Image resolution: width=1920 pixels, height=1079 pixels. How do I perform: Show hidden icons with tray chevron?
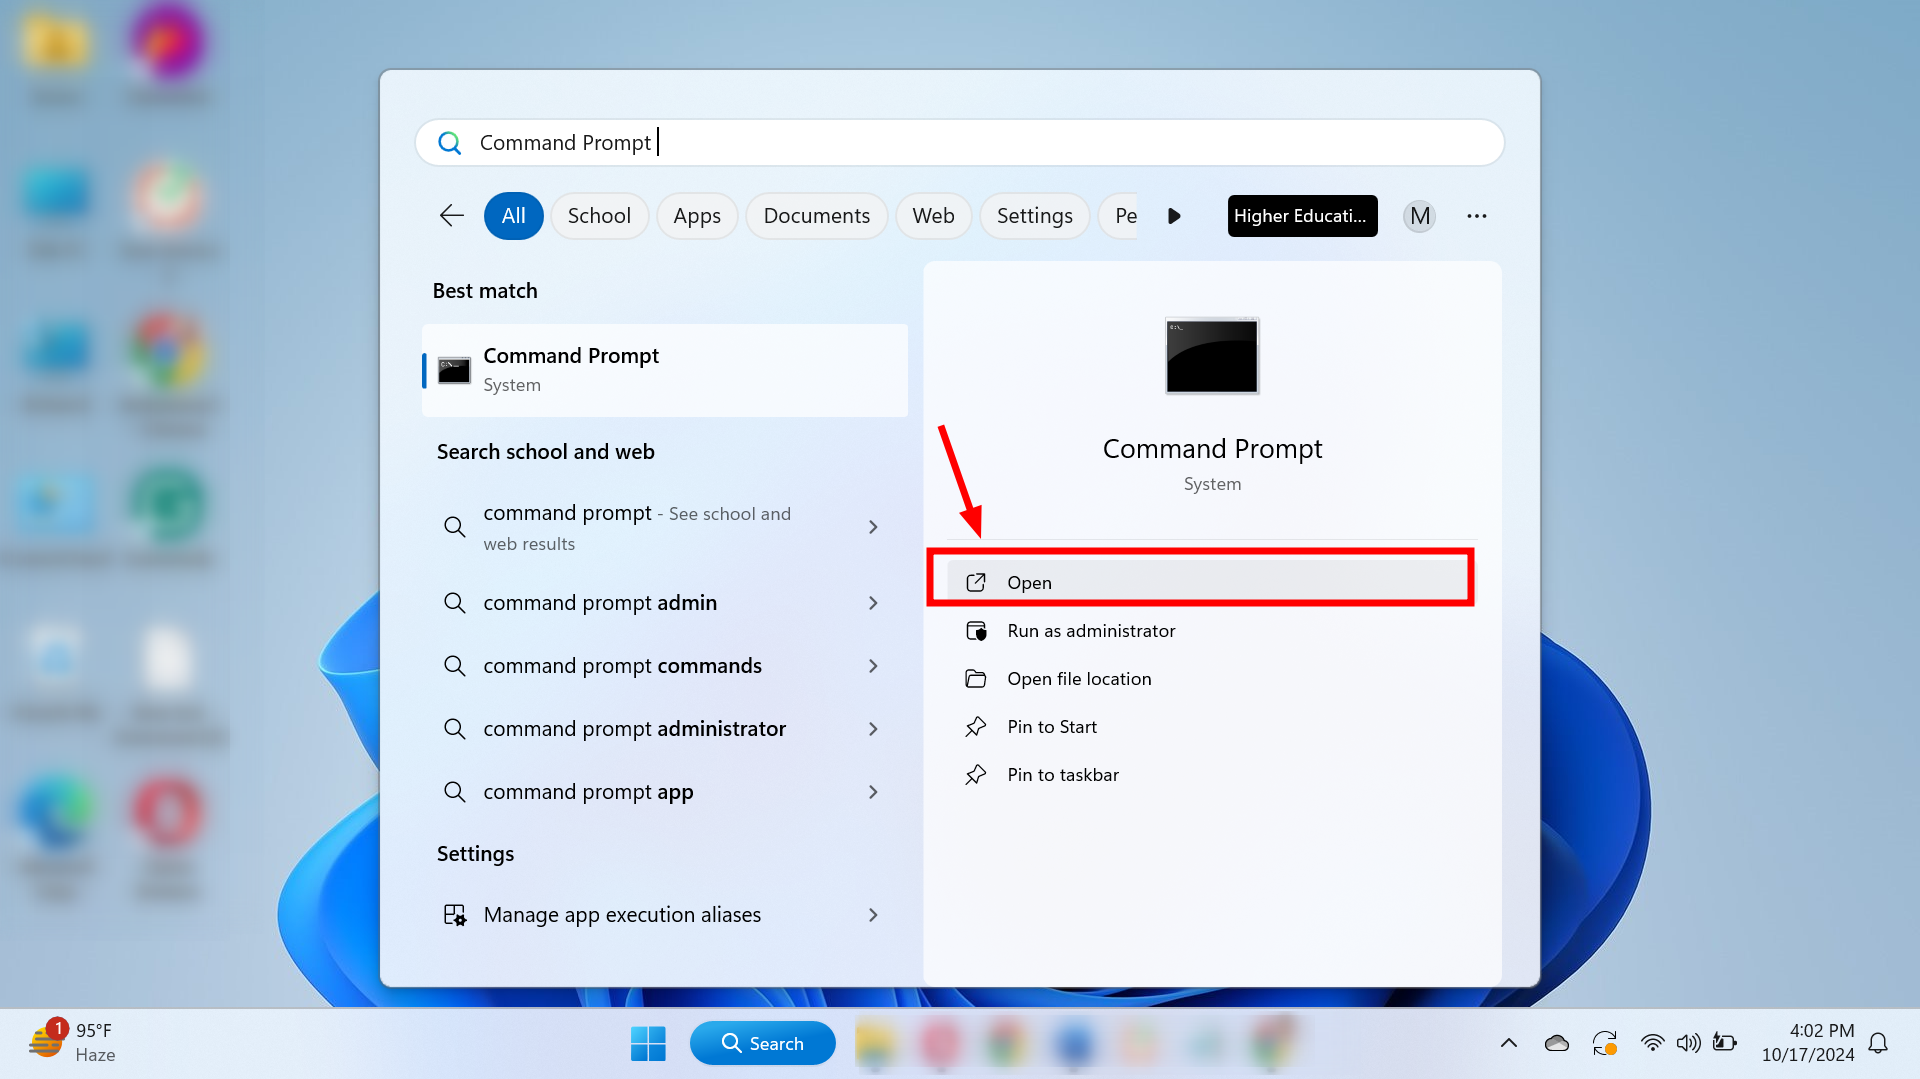coord(1508,1043)
